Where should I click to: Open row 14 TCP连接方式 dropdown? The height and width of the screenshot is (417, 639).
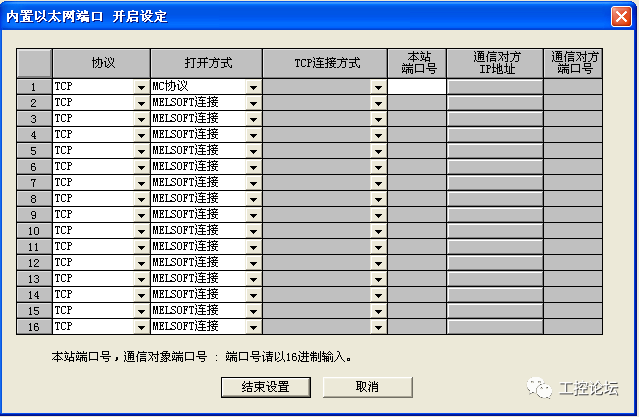click(x=378, y=295)
